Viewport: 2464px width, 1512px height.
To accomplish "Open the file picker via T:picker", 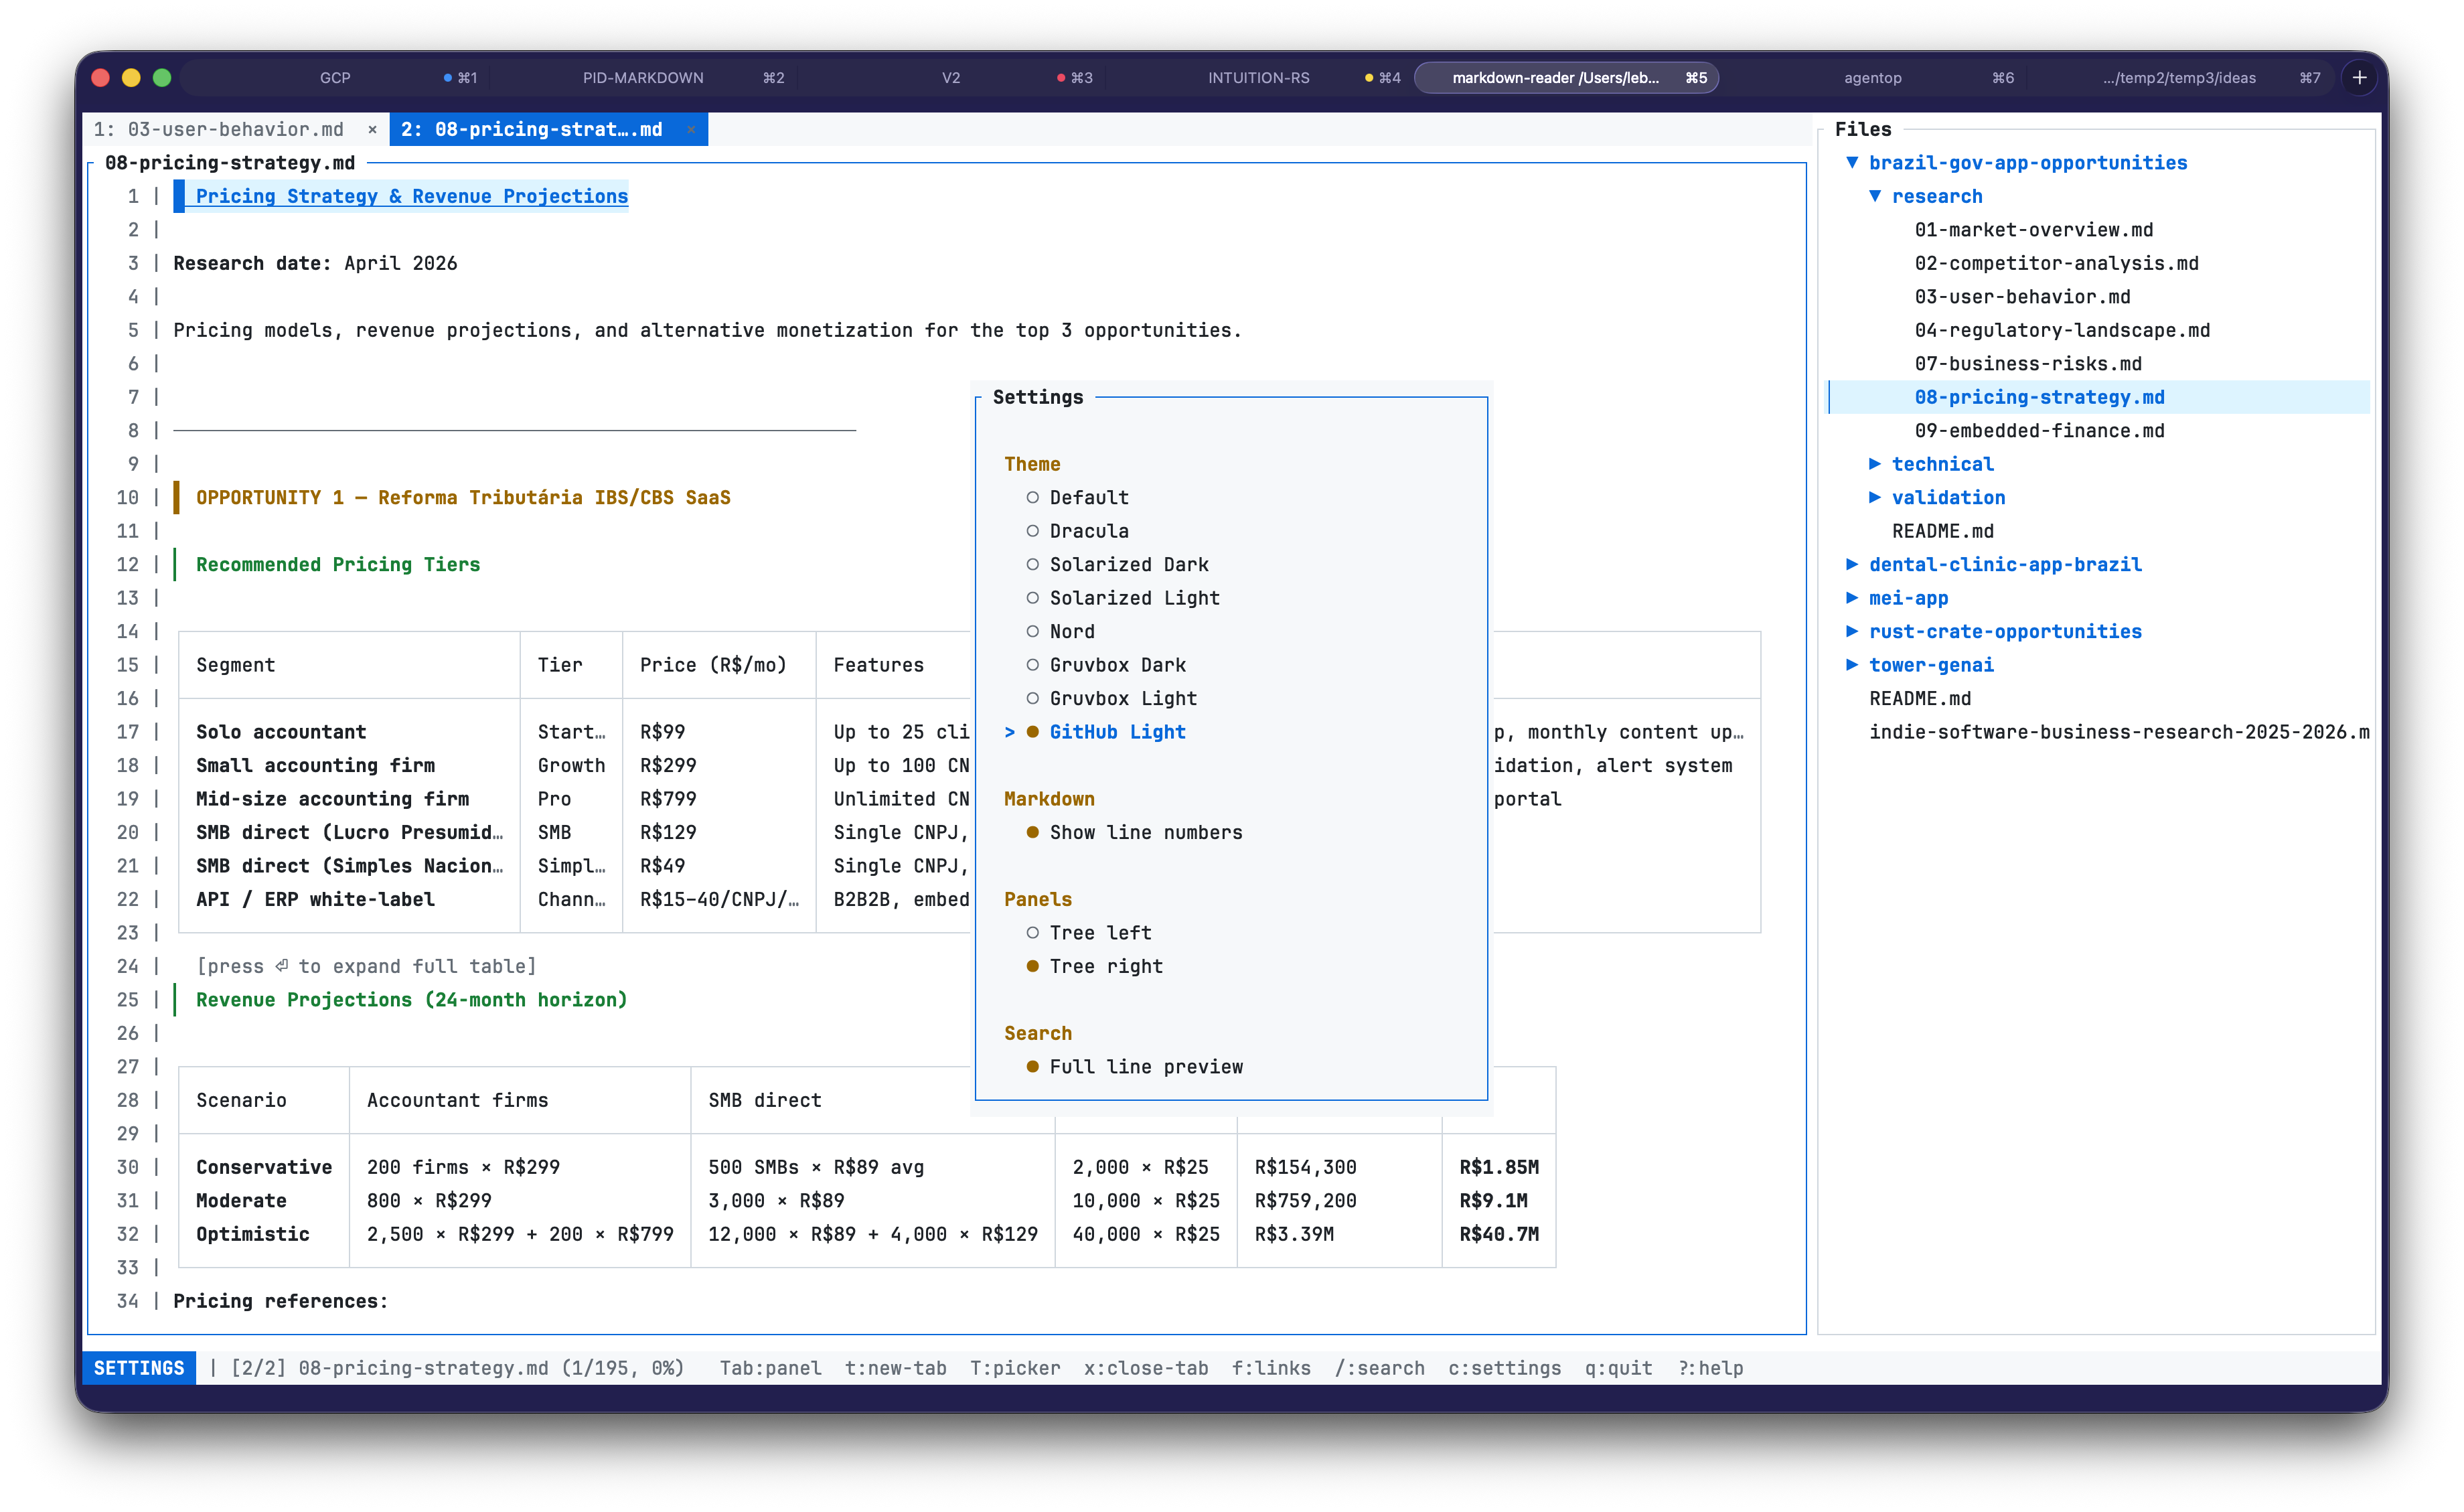I will click(x=1015, y=1368).
